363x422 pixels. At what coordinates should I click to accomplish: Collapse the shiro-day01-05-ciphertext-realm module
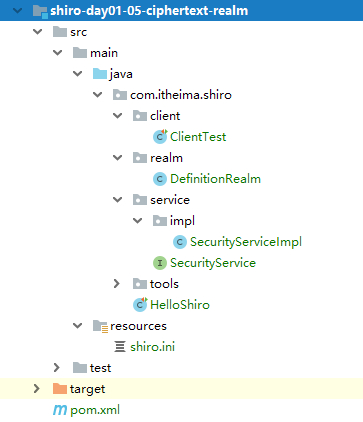tap(17, 11)
